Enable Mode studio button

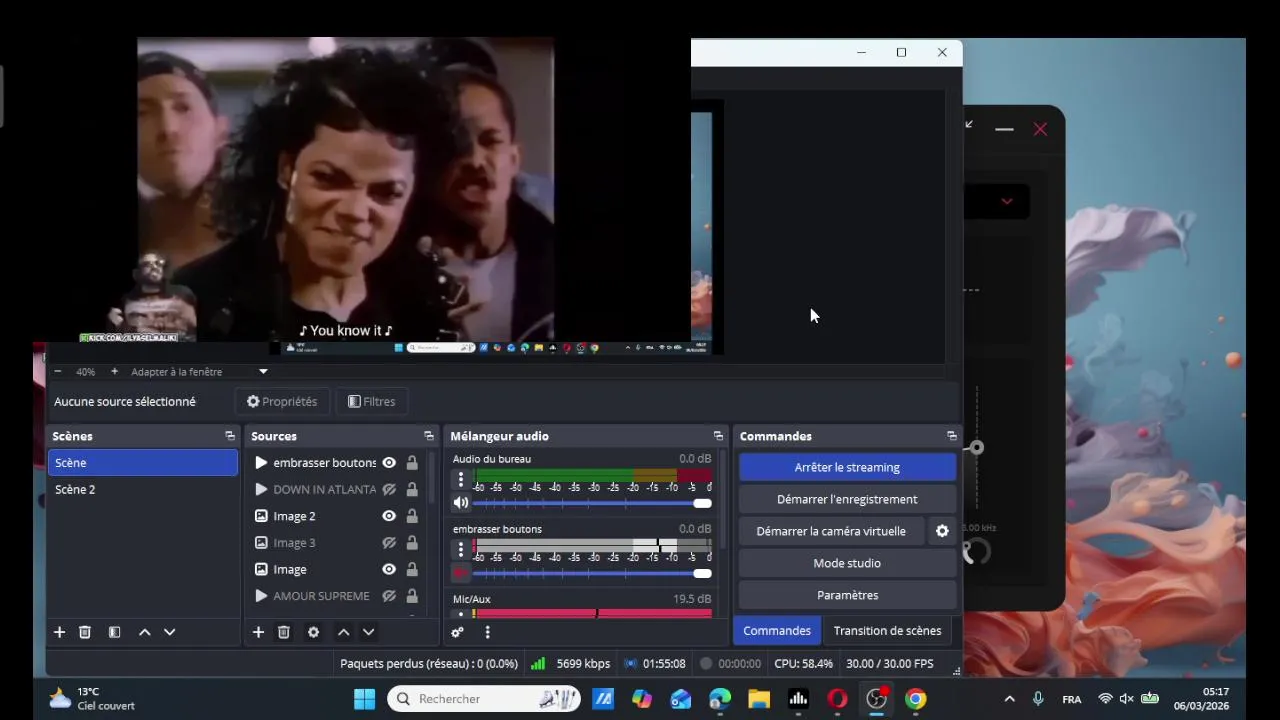[847, 563]
